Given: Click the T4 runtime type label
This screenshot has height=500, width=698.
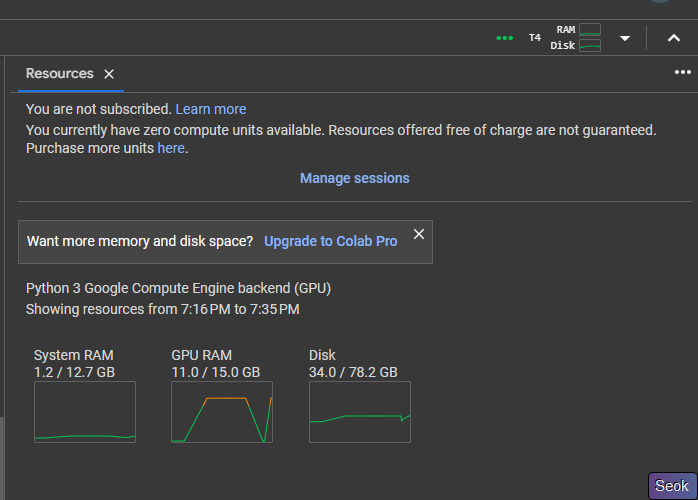Looking at the screenshot, I should 535,38.
